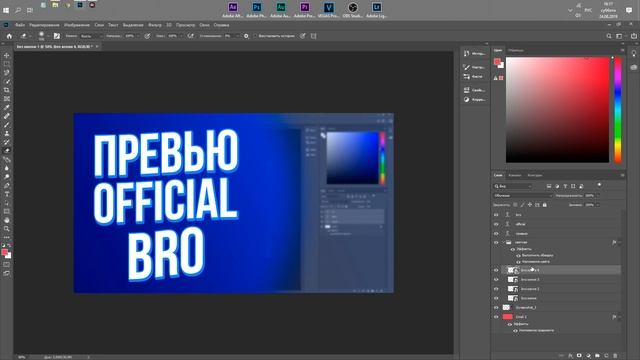Select the Horizontal Type tool
Image resolution: width=640 pixels, height=360 pixels.
coord(7,194)
